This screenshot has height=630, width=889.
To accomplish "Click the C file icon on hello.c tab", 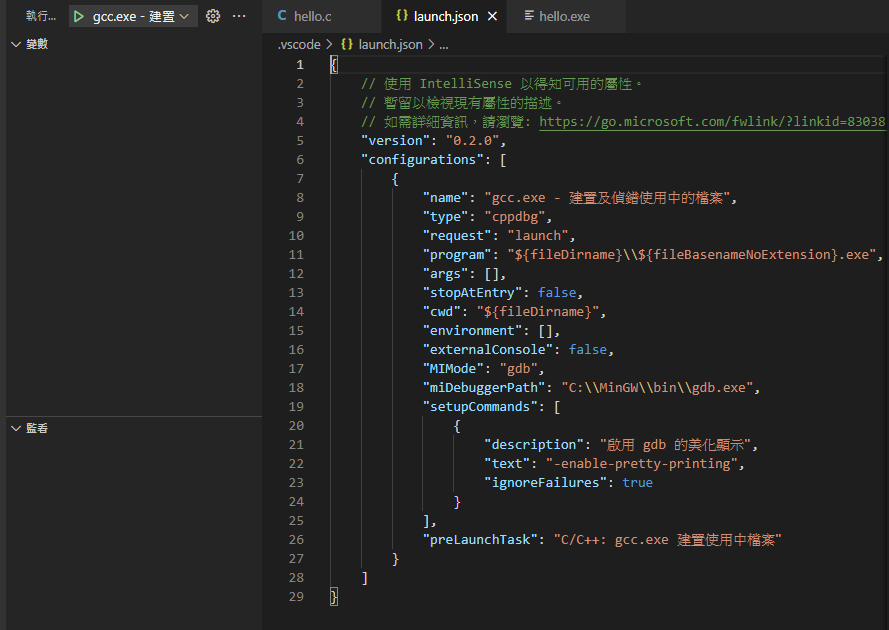I will click(282, 16).
